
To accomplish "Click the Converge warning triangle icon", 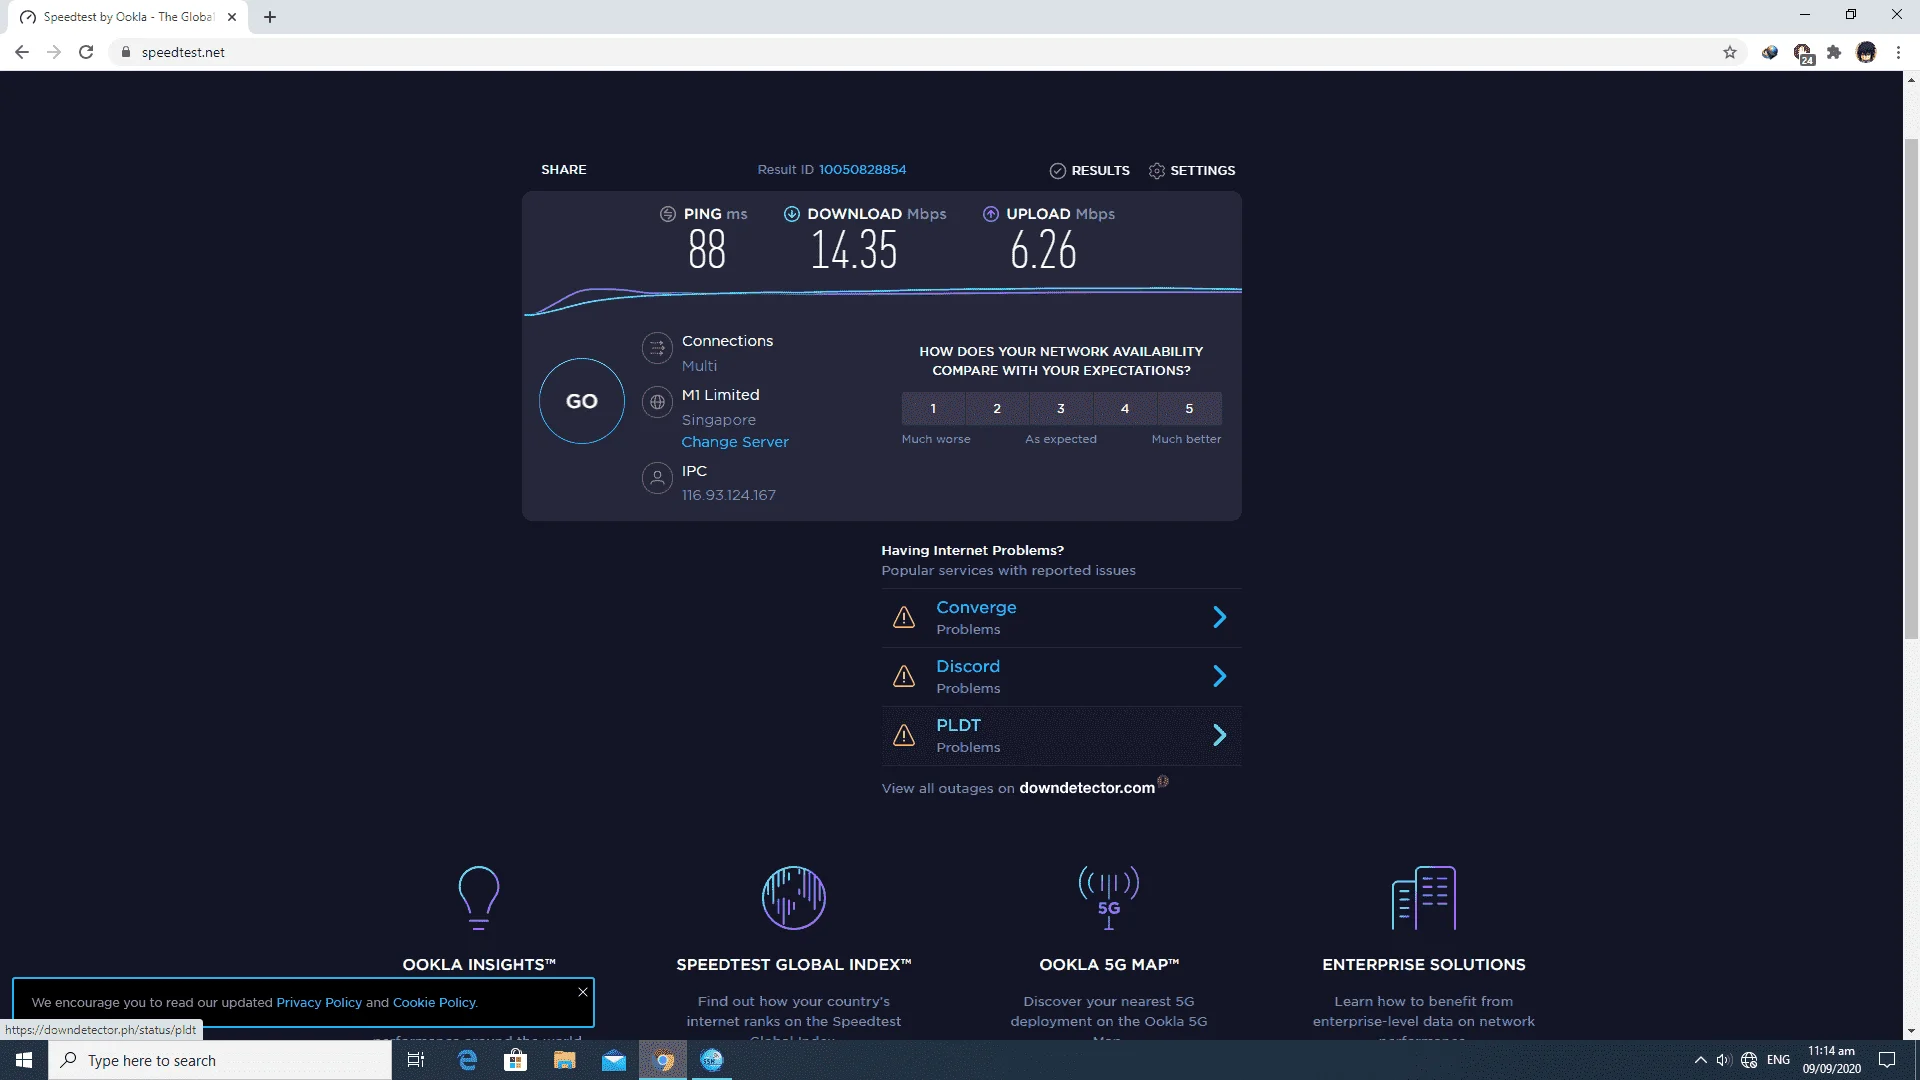I will click(x=904, y=617).
